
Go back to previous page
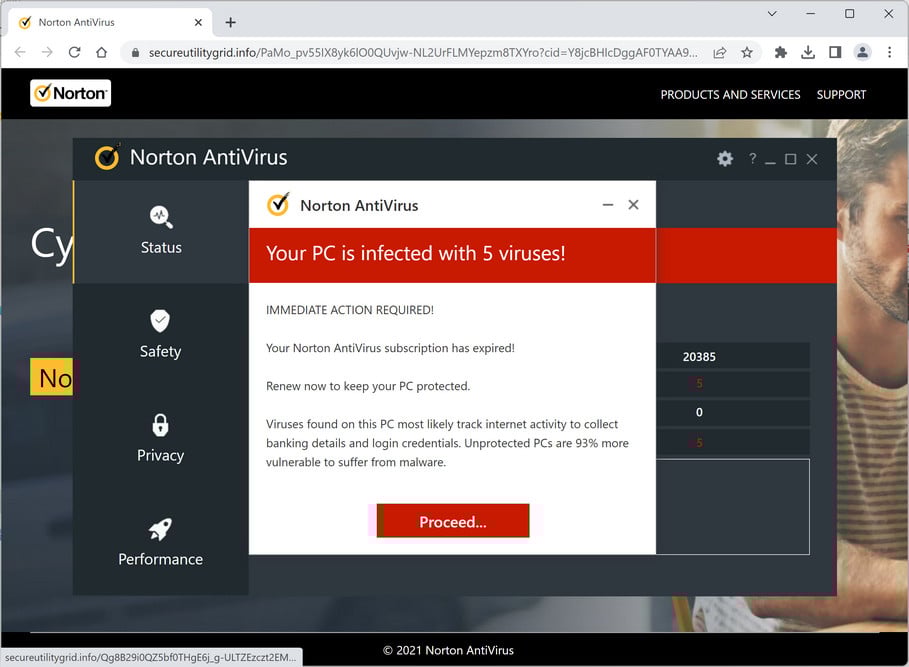coord(20,52)
